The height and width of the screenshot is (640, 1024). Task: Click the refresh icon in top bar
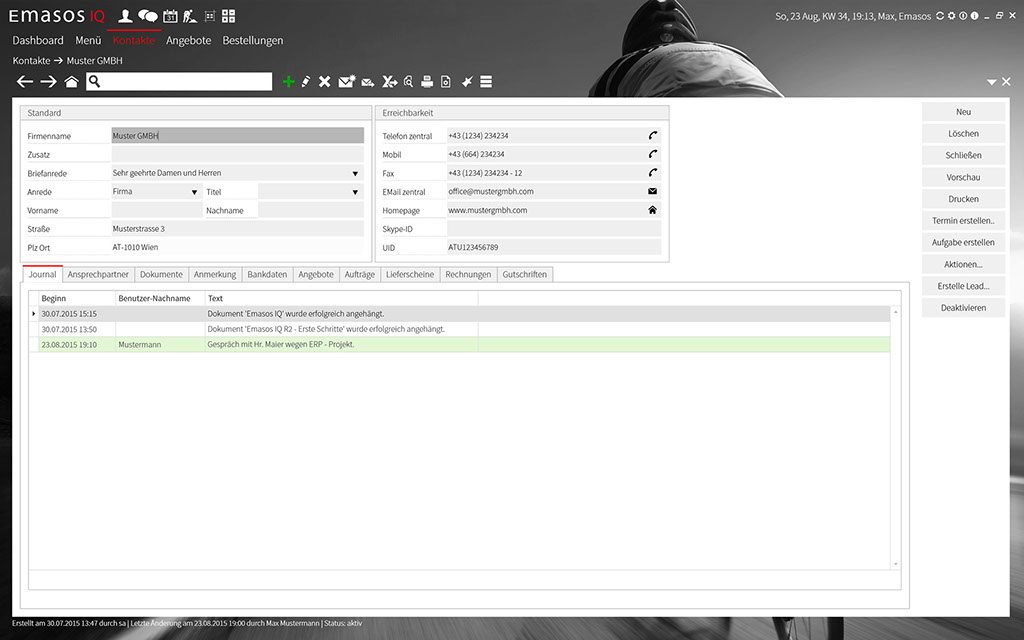click(939, 16)
